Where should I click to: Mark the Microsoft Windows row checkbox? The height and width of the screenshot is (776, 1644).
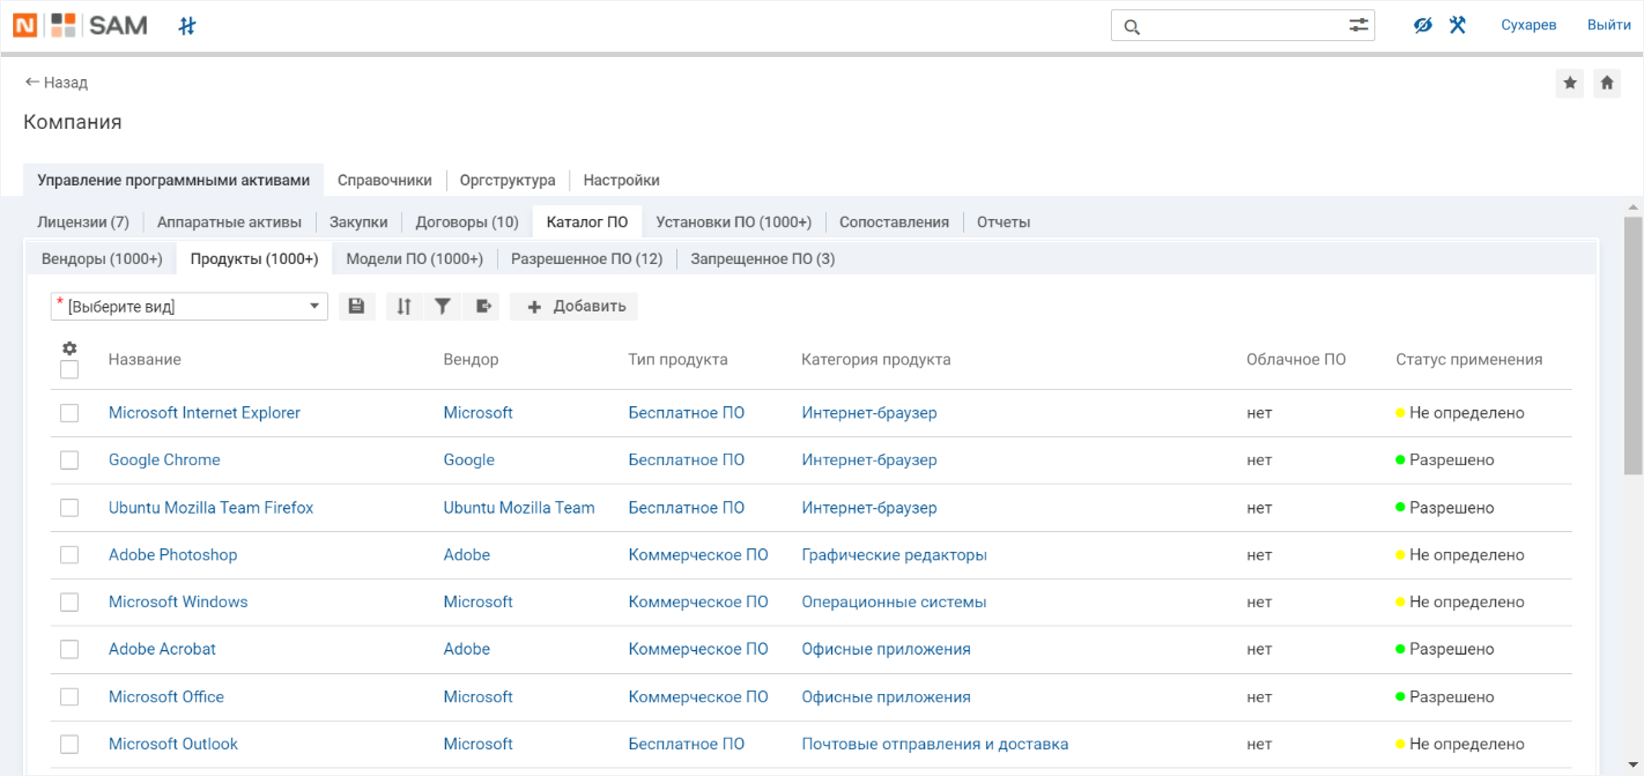69,602
